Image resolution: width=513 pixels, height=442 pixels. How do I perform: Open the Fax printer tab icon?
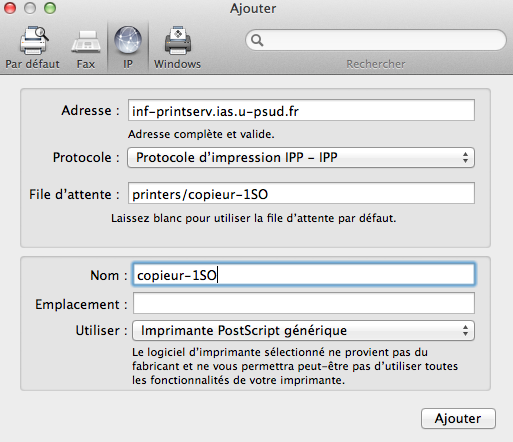(x=86, y=42)
